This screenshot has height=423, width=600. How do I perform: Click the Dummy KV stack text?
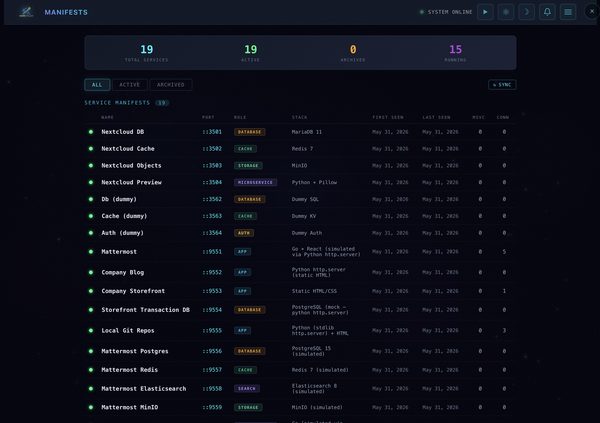pos(304,216)
